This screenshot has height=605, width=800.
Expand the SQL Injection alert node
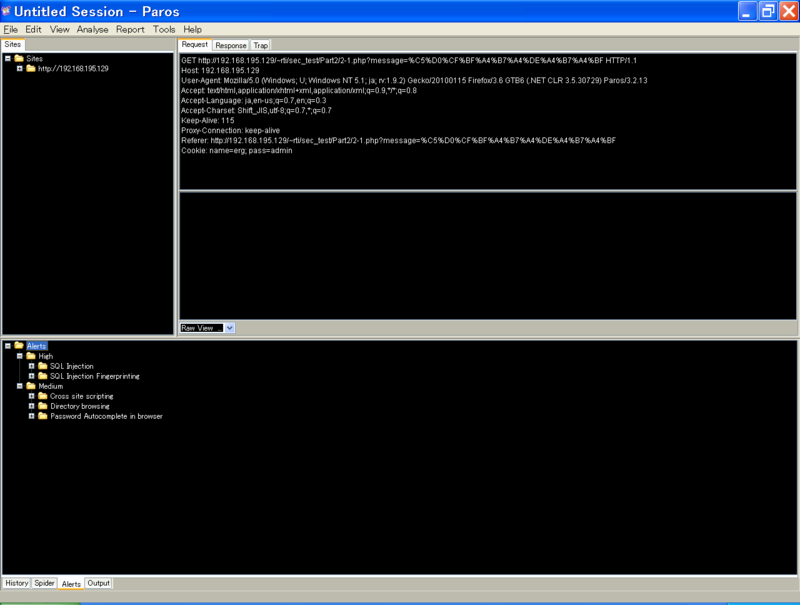[x=32, y=366]
